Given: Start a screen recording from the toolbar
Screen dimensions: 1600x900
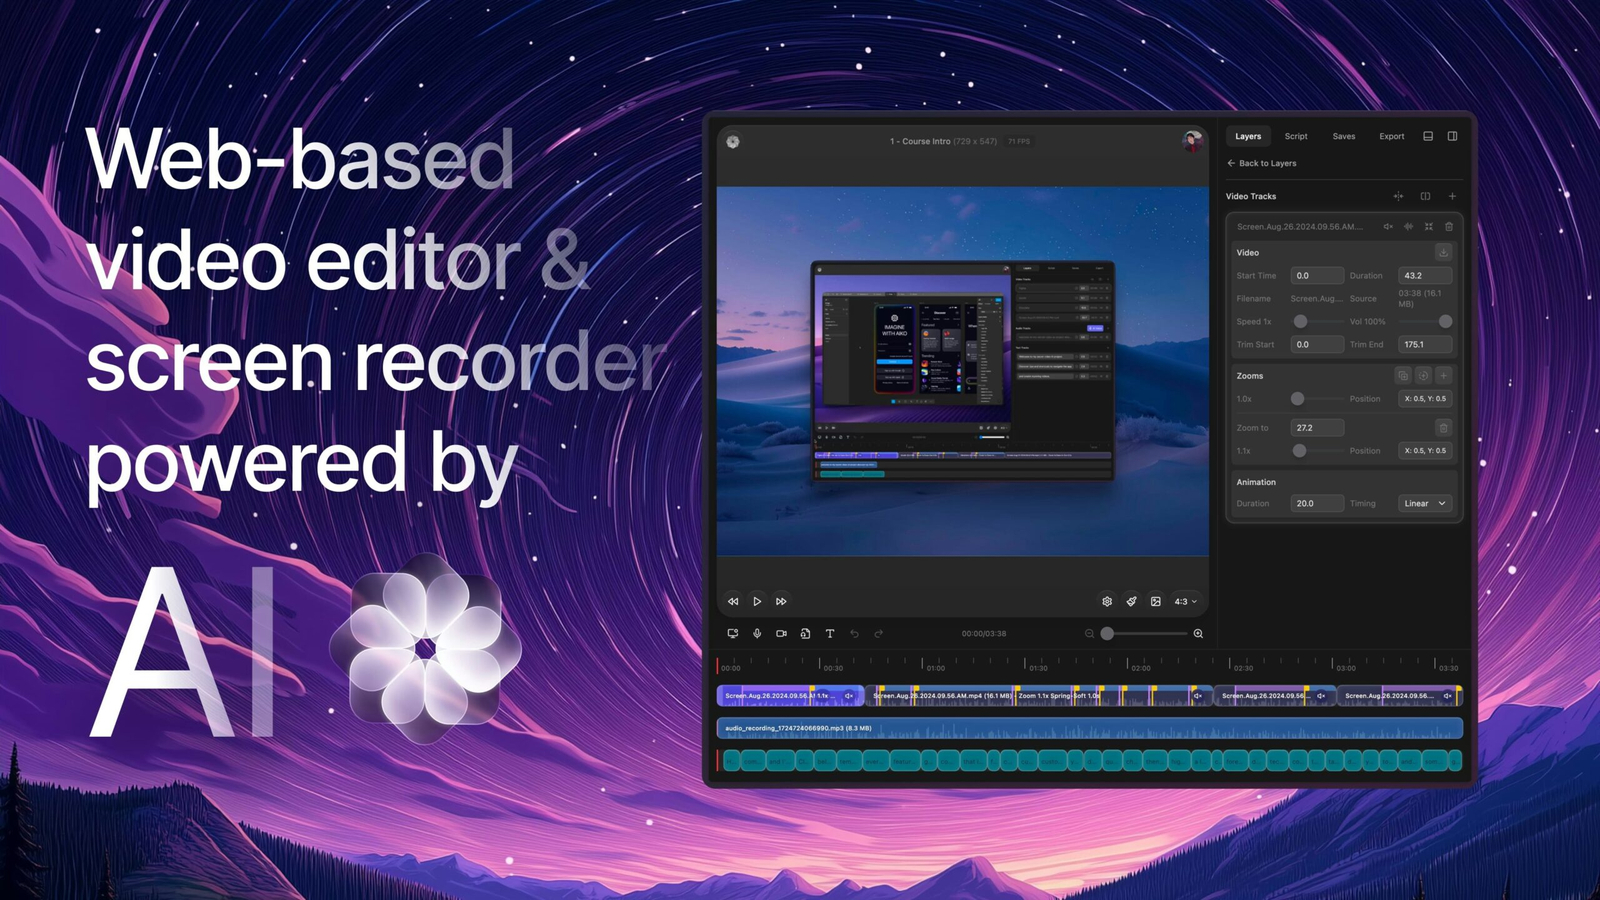Looking at the screenshot, I should [733, 633].
